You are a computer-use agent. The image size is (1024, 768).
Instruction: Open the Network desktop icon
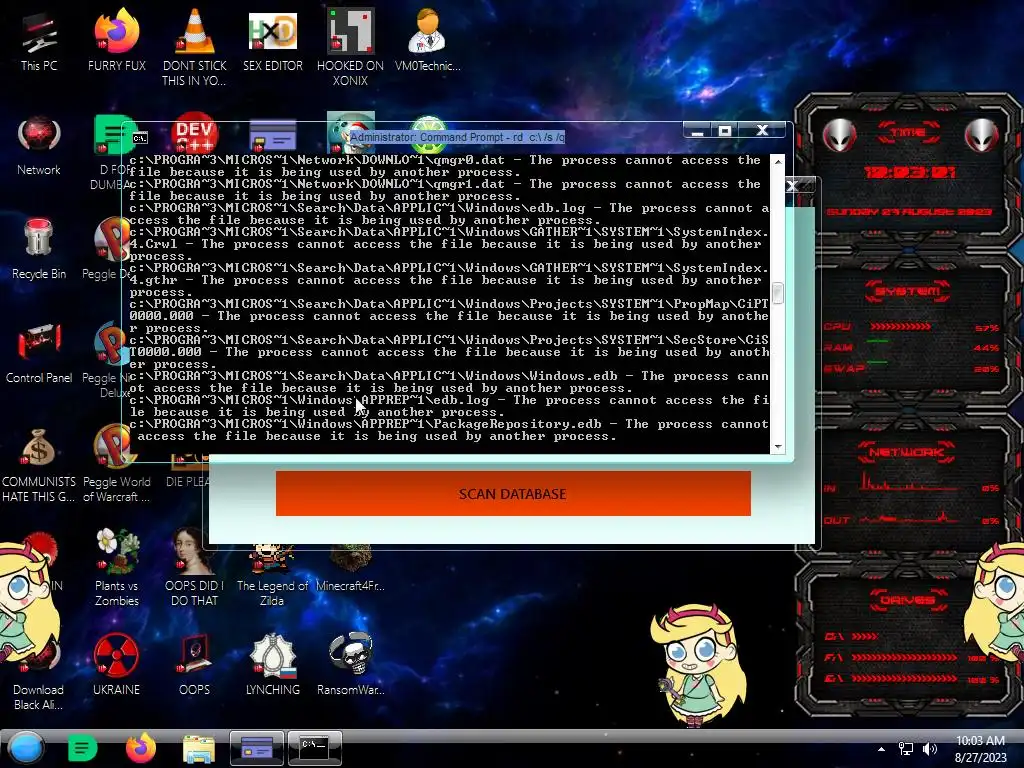39,145
